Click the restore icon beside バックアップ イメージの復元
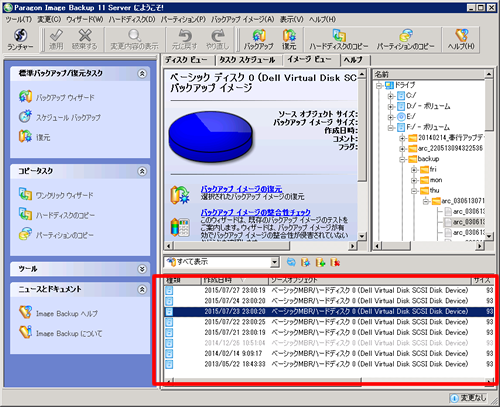The height and width of the screenshot is (407, 500). pos(180,195)
